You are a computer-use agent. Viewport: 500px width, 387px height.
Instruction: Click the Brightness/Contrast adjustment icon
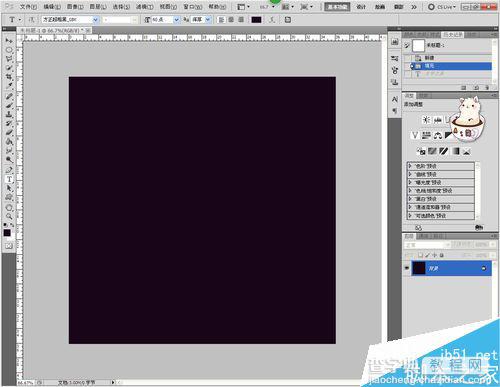tap(426, 120)
